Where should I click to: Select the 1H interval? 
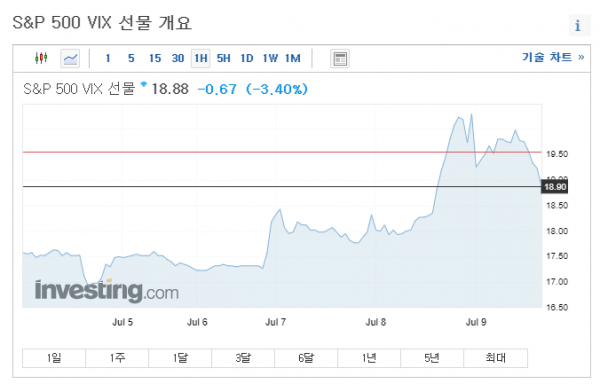tap(201, 59)
